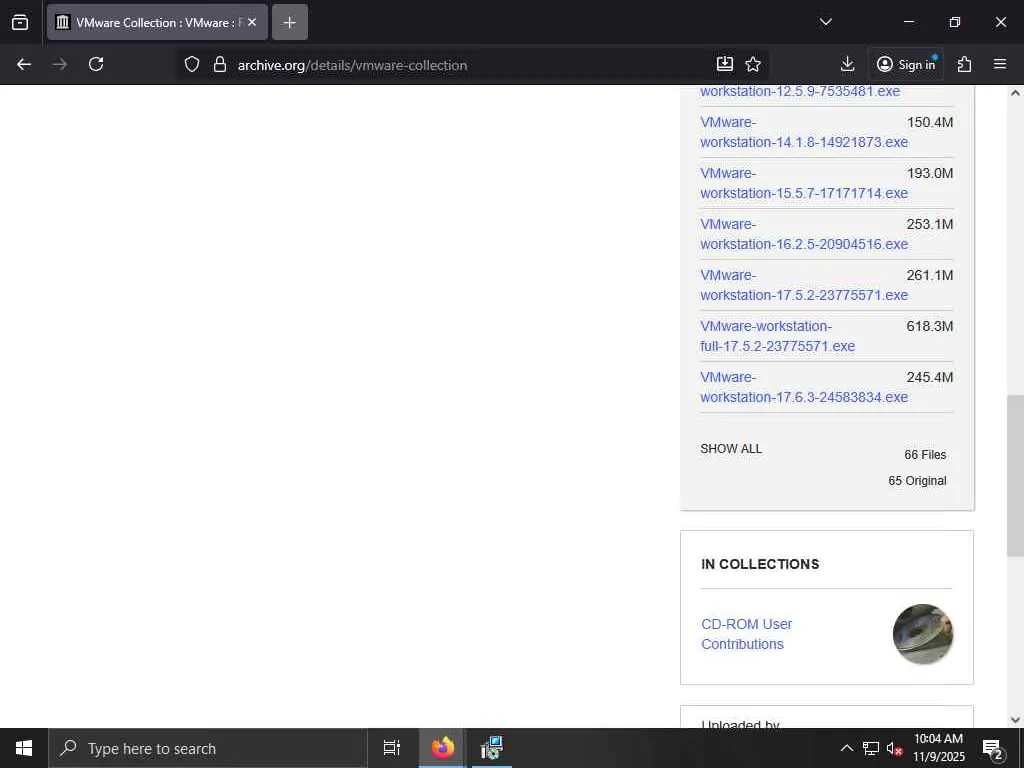Open Firefox View icon in tab bar
This screenshot has height=768, width=1024.
pyautogui.click(x=20, y=22)
